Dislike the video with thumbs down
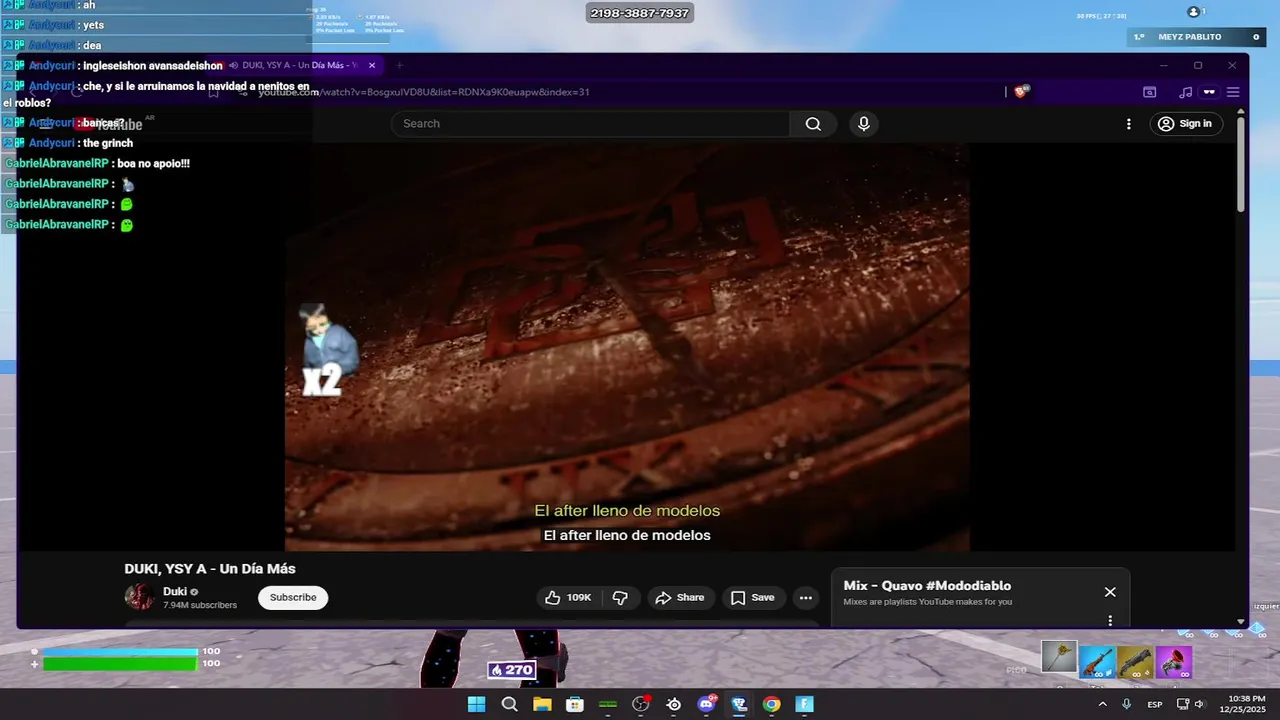The image size is (1280, 720). [x=620, y=598]
